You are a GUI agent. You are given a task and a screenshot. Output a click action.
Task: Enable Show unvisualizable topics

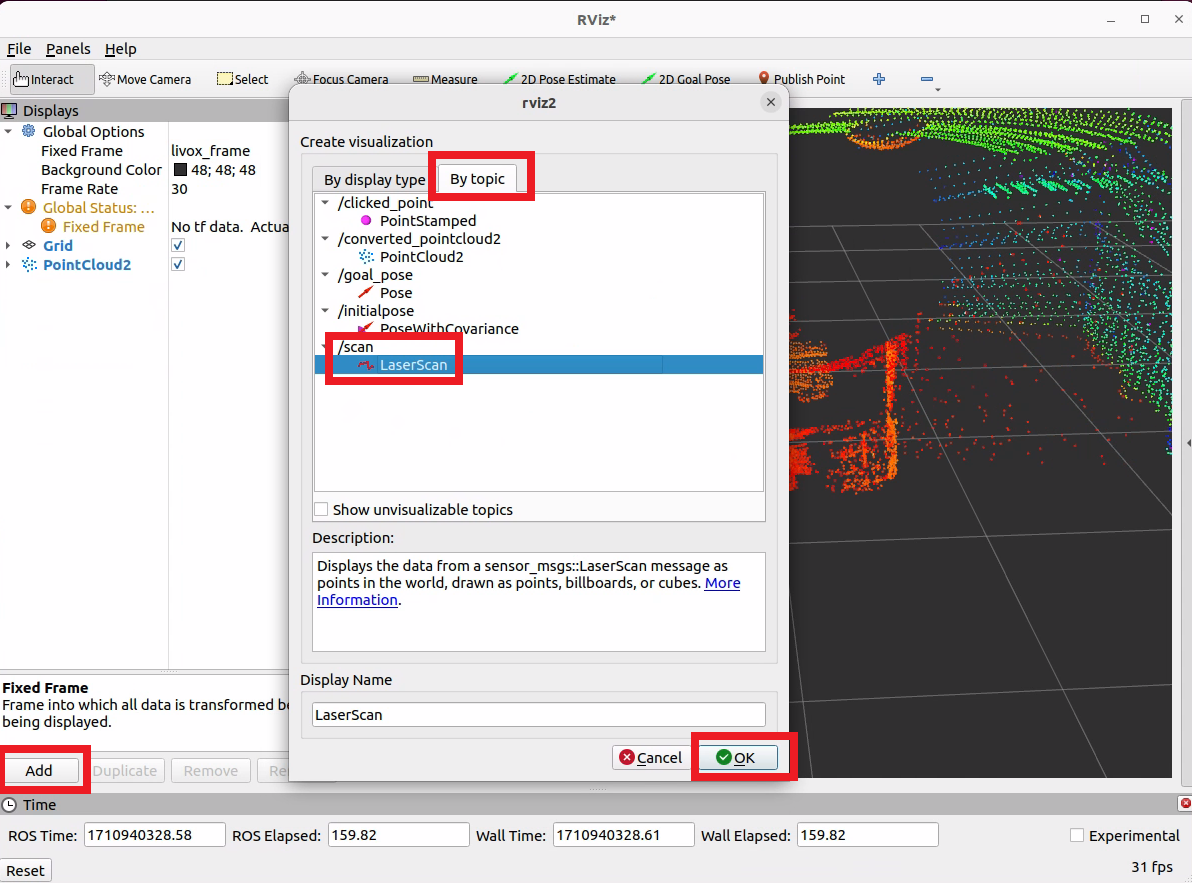[321, 509]
